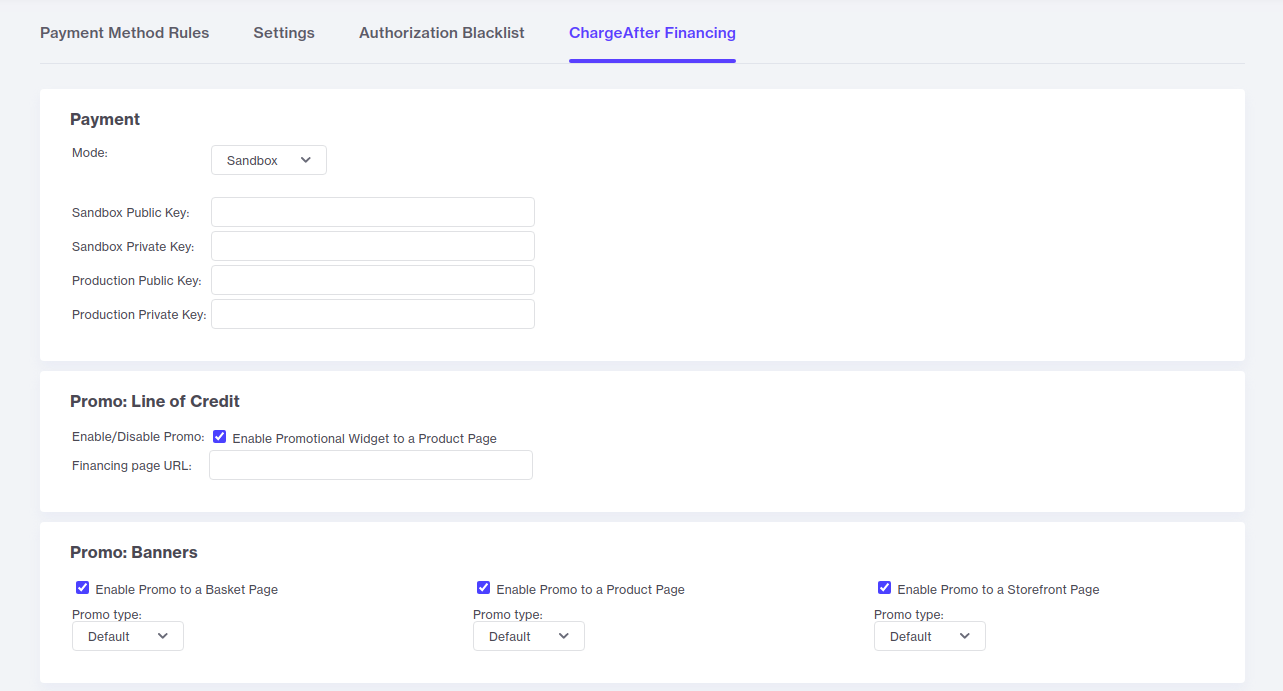Viewport: 1283px width, 691px height.
Task: Uncheck Enable Promo to a Basket Page
Action: pyautogui.click(x=83, y=588)
